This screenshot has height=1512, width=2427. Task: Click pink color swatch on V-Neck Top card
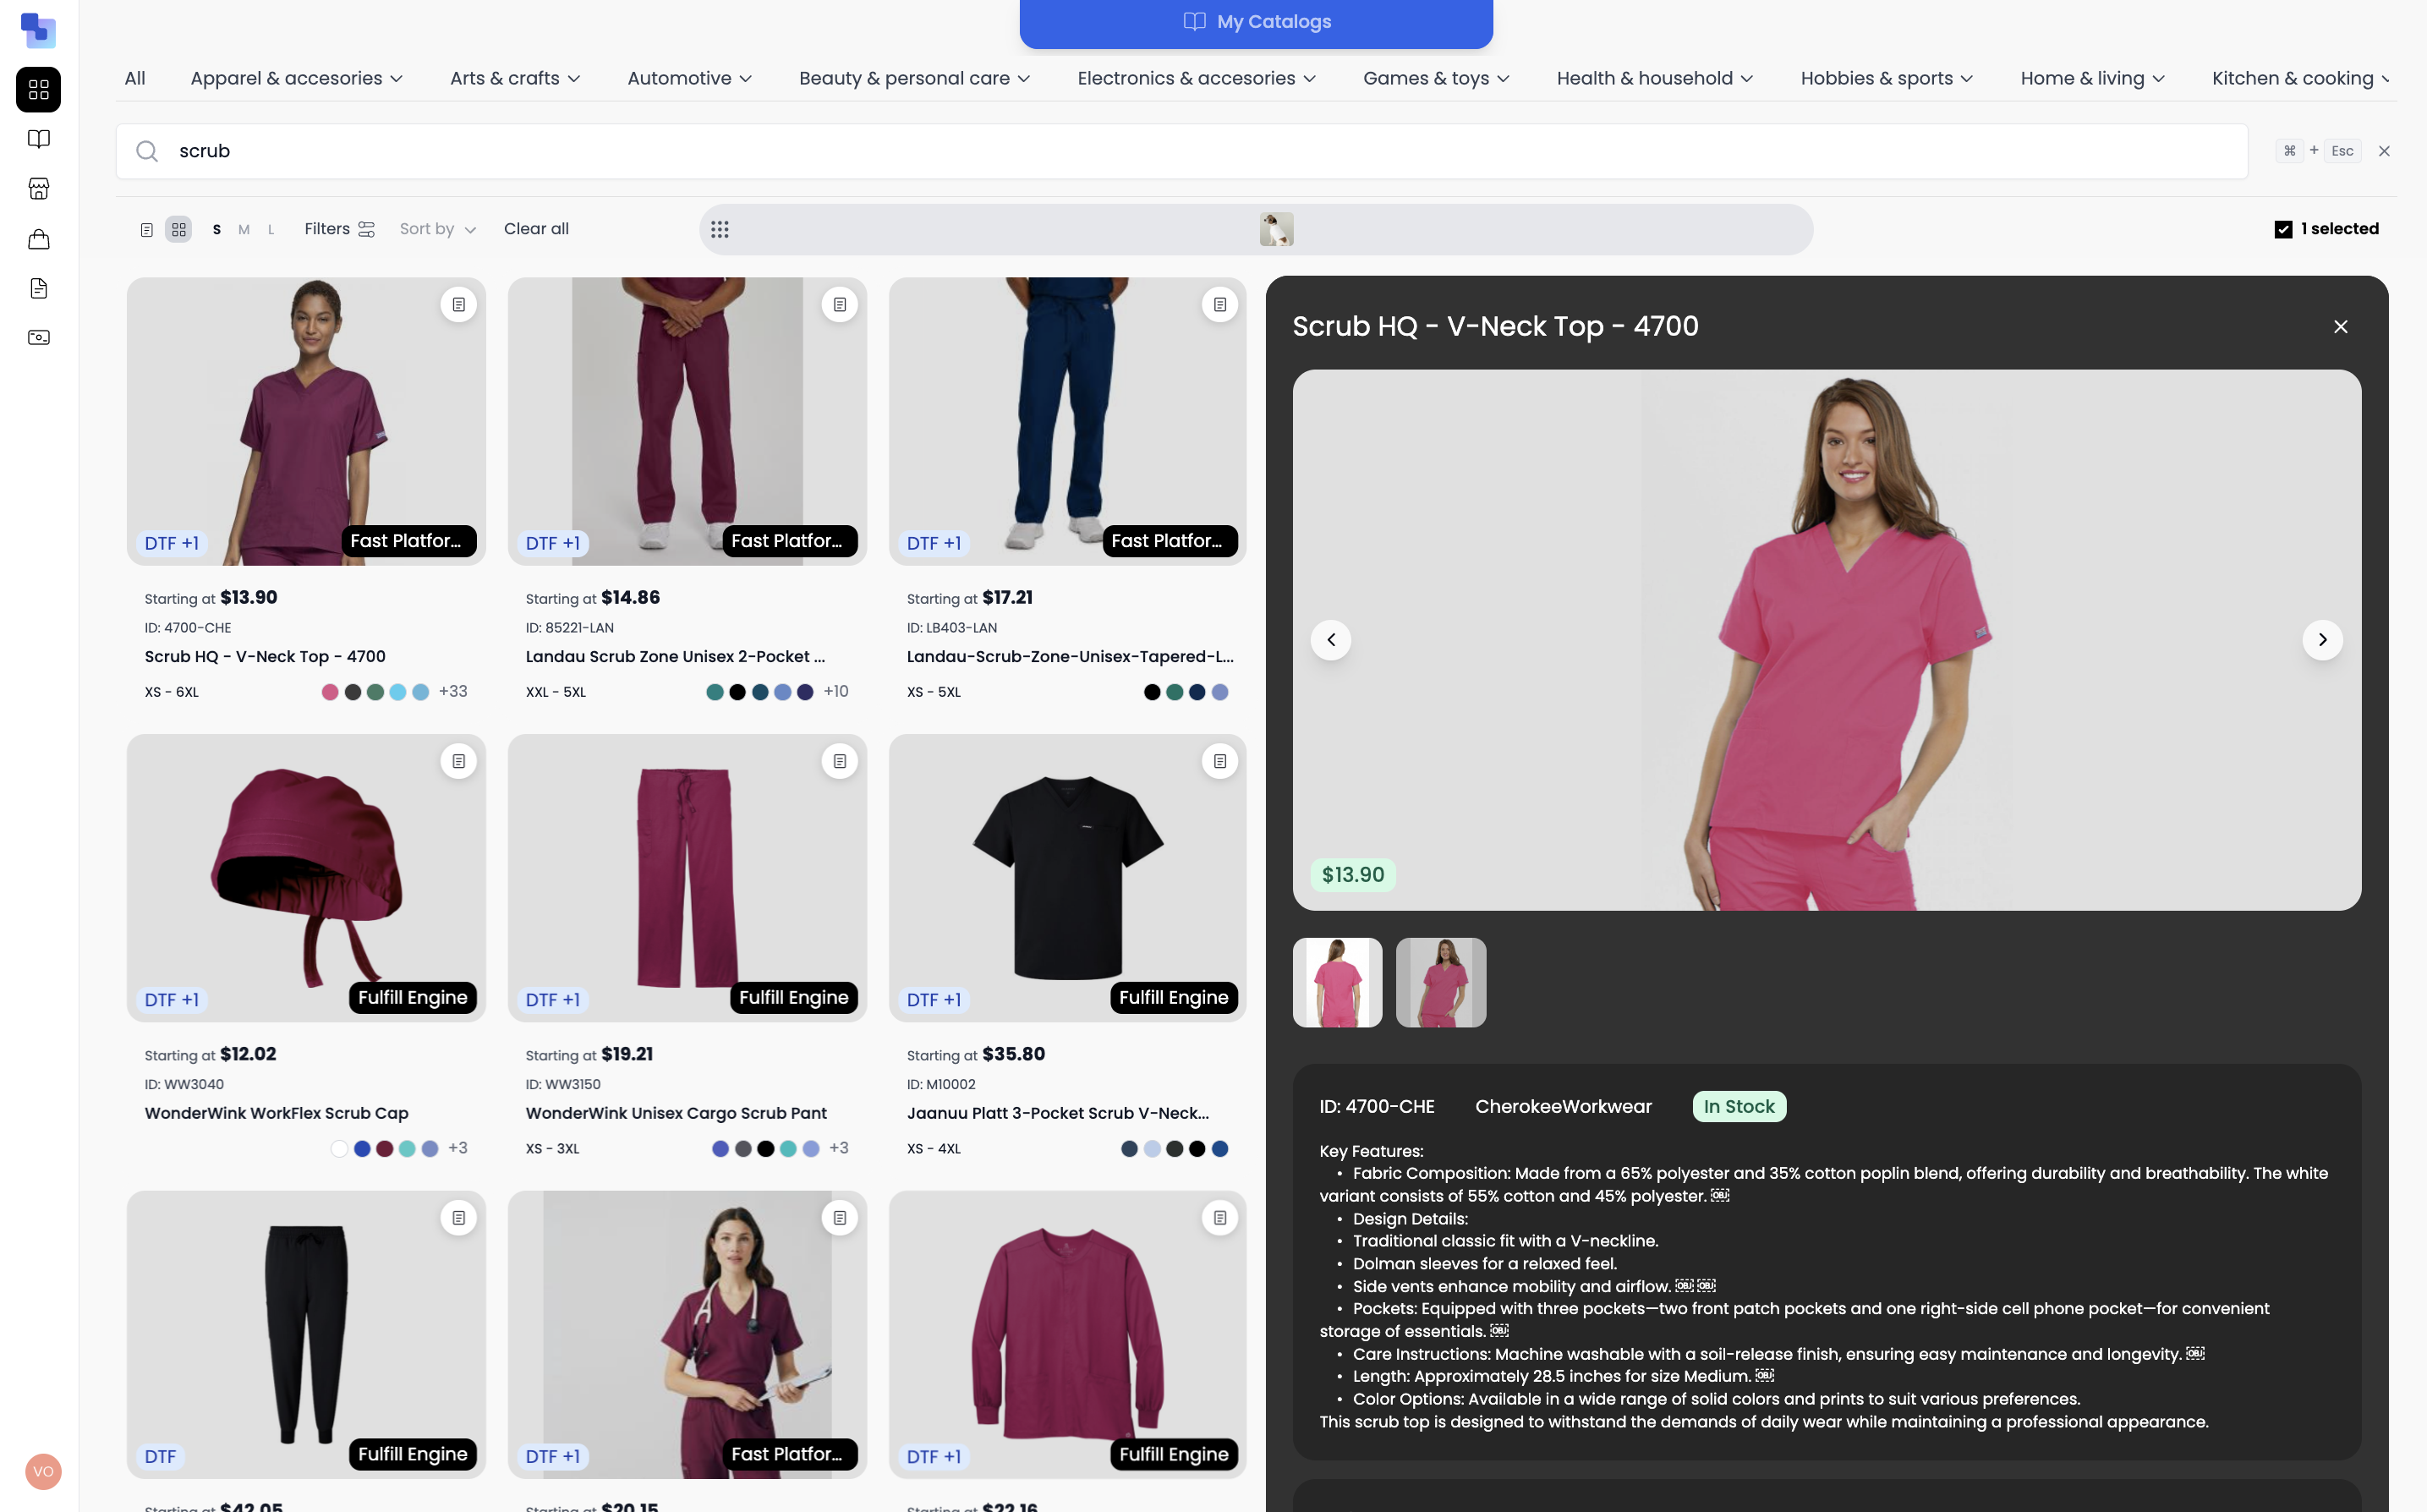pos(330,692)
